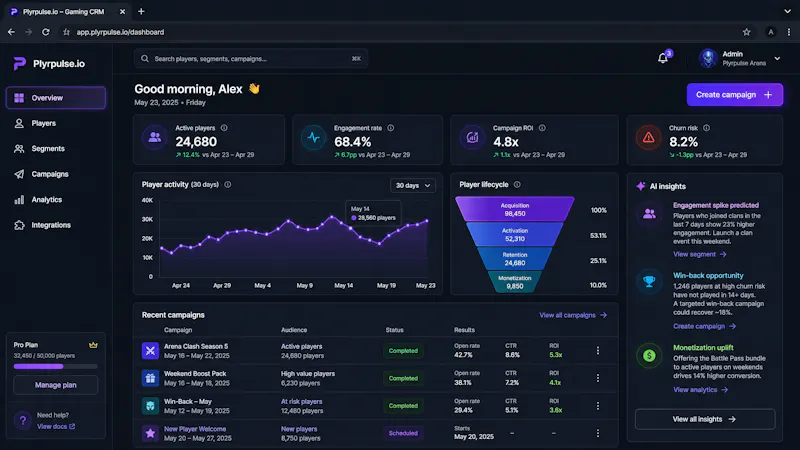Click the Active players info icon

coord(224,128)
